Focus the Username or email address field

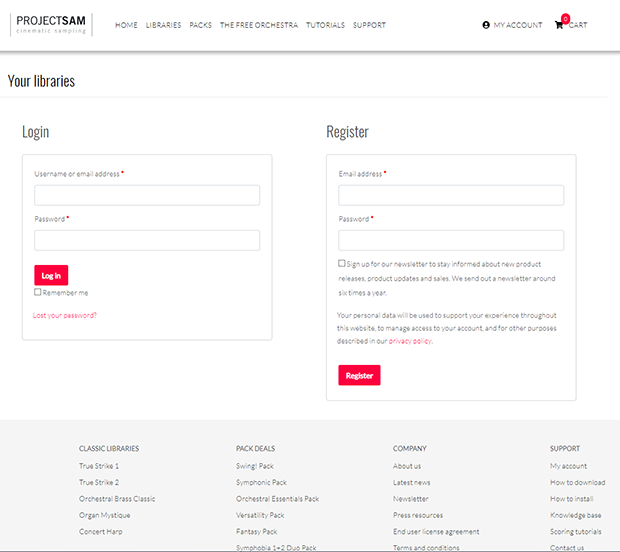pyautogui.click(x=147, y=195)
